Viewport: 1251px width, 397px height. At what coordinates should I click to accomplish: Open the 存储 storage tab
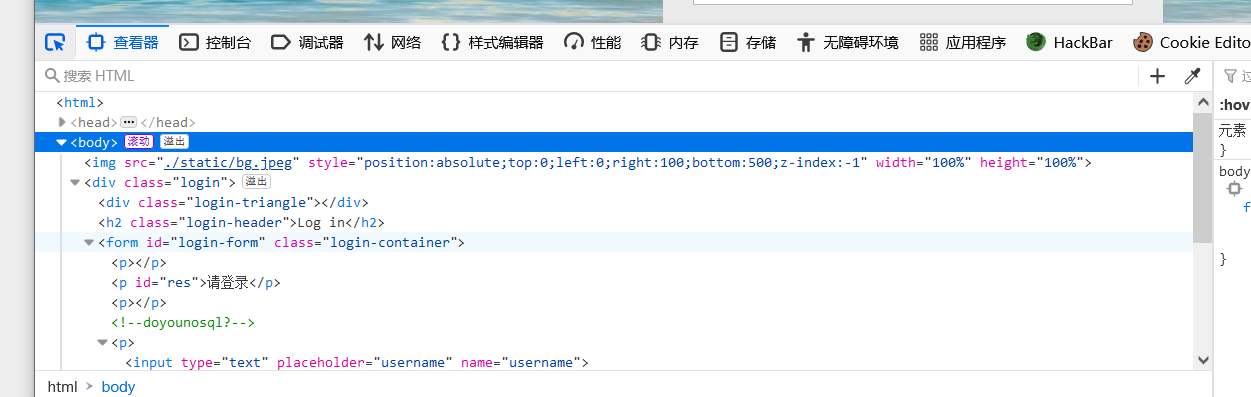(748, 42)
